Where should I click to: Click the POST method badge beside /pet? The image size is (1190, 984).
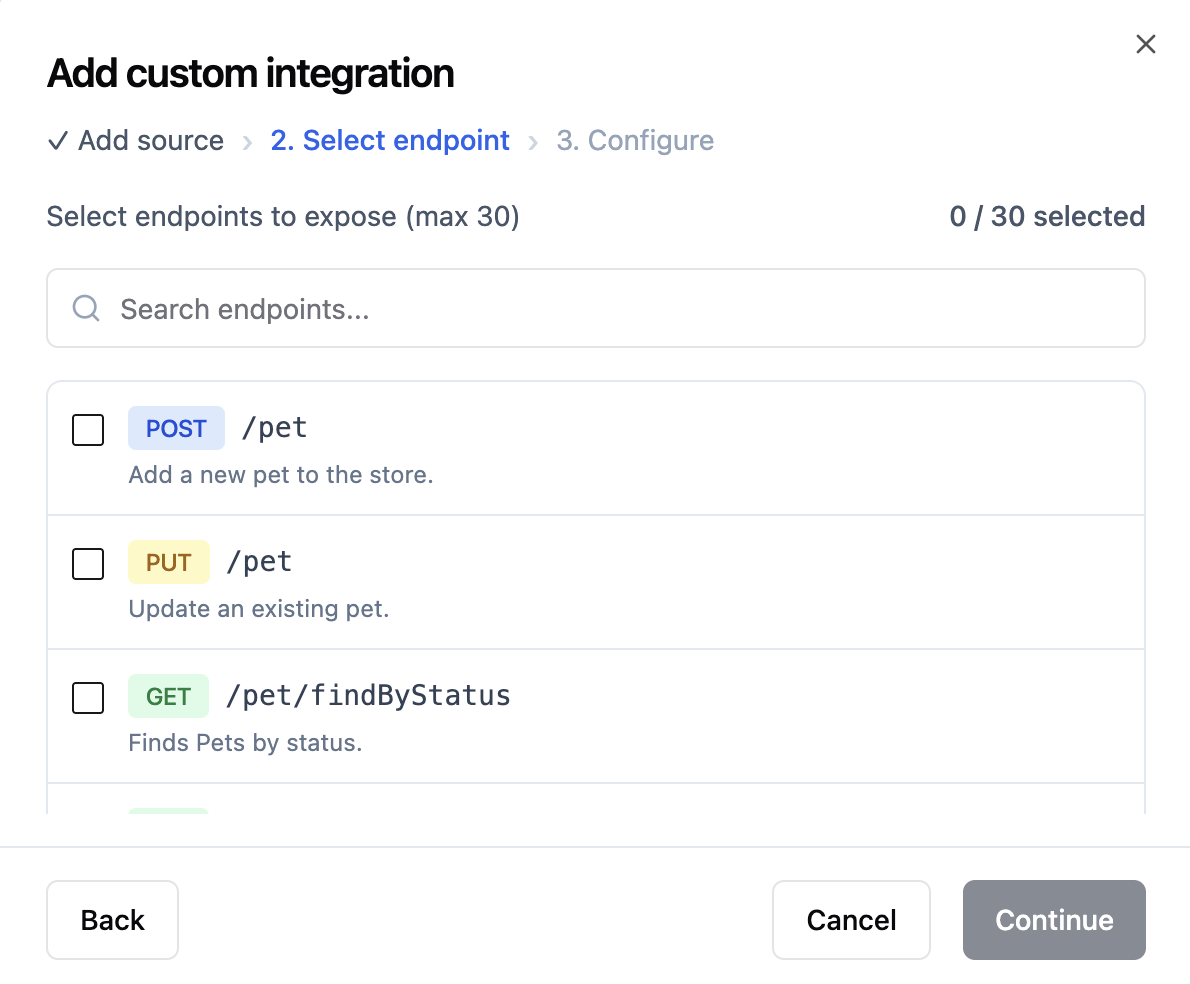(x=176, y=428)
